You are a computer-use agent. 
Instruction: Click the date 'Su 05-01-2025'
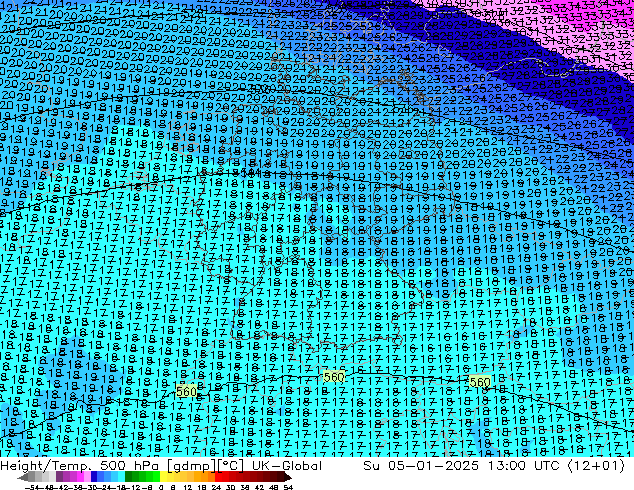click(421, 466)
